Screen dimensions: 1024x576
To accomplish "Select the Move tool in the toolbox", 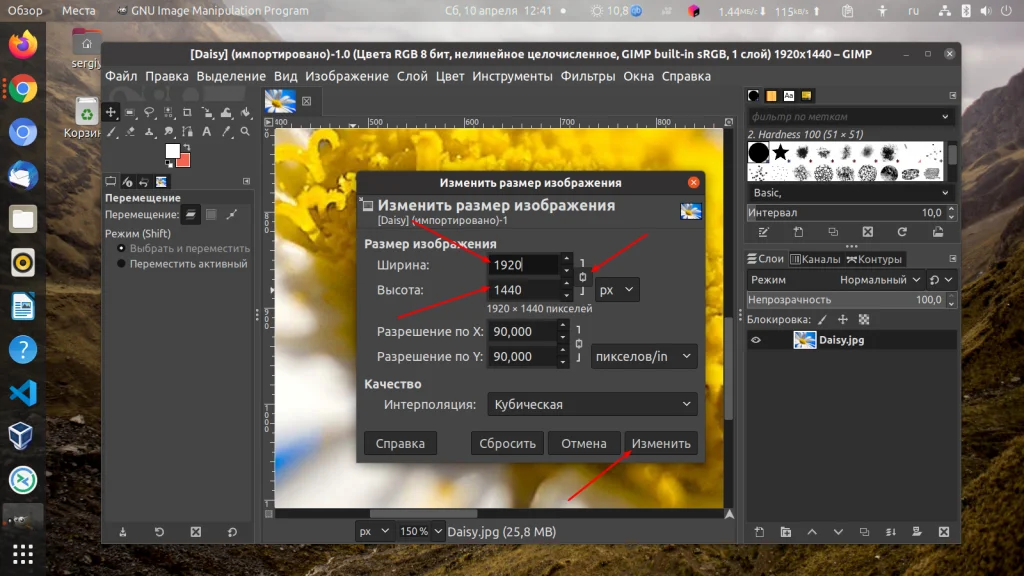I will click(111, 112).
